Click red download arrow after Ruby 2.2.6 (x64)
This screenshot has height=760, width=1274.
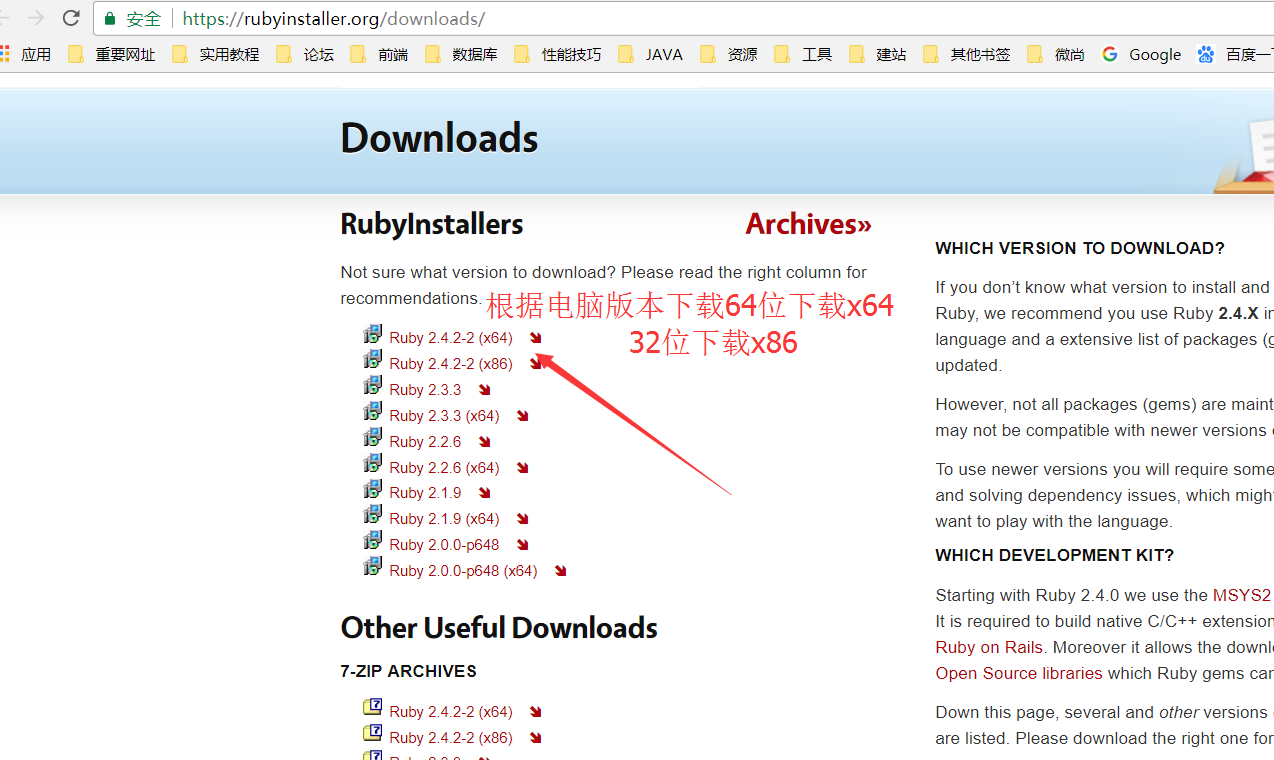tap(523, 468)
